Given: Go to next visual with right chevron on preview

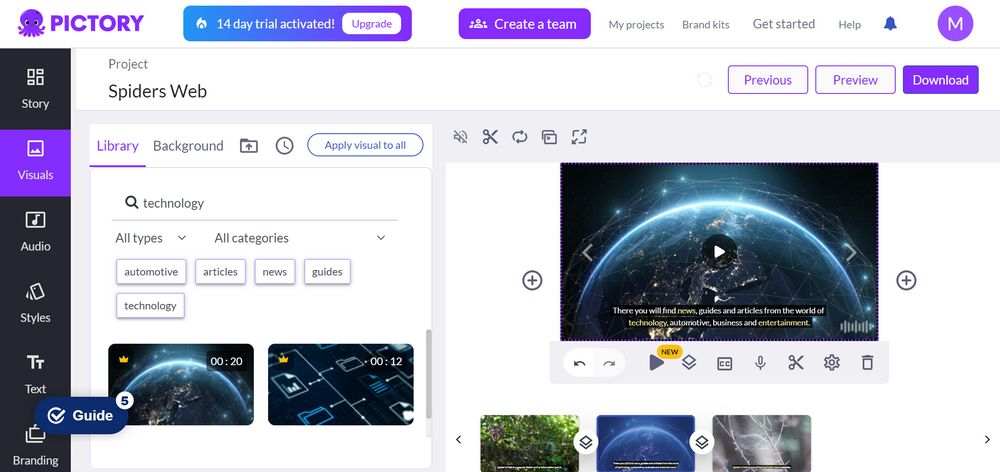Looking at the screenshot, I should pos(851,253).
